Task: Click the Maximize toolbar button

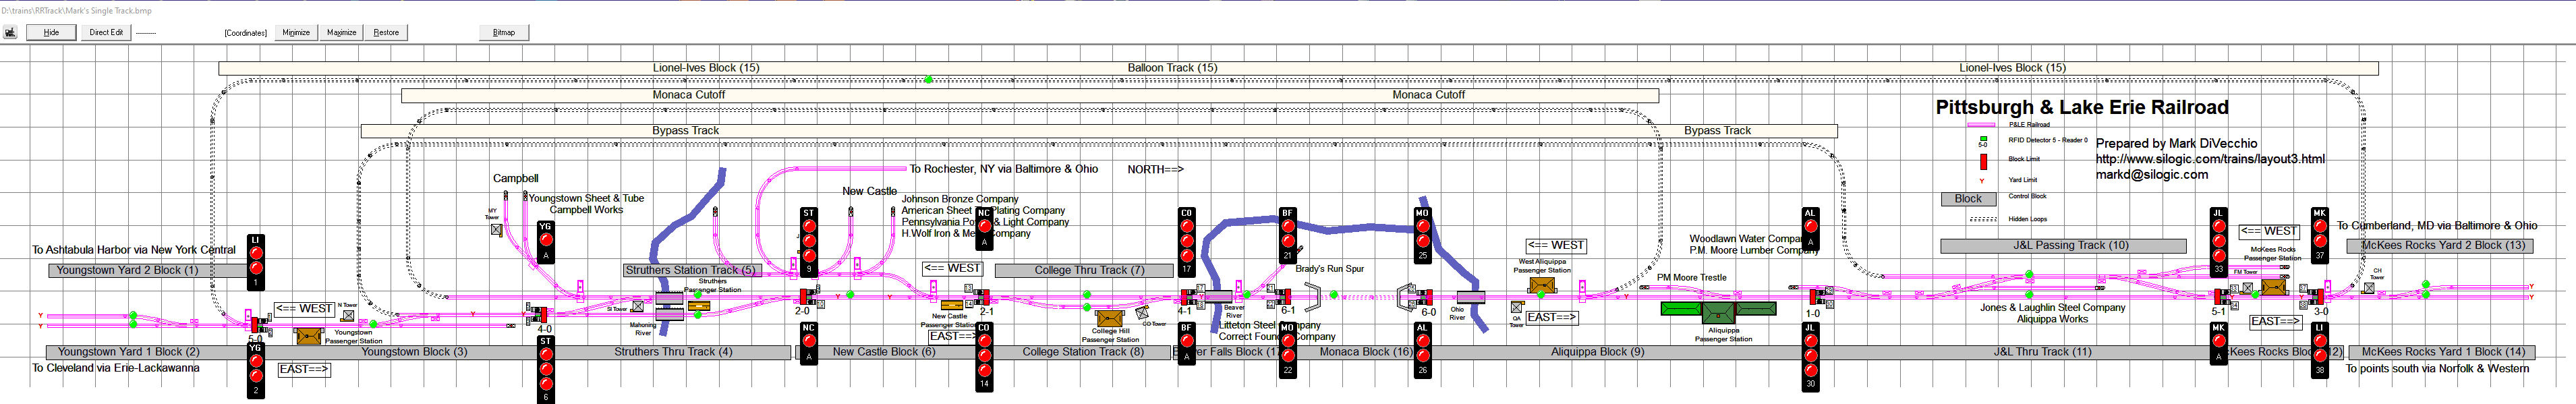Action: [x=342, y=32]
